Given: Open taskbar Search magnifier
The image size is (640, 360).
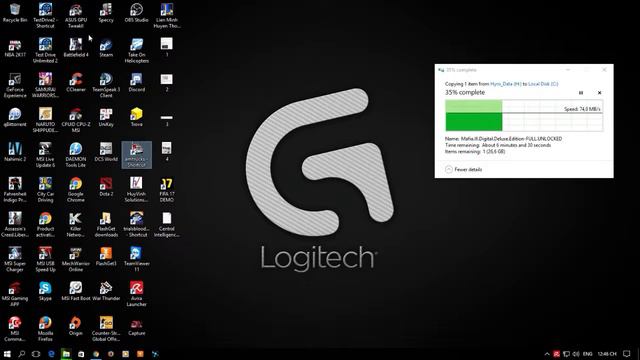Looking at the screenshot, I should pos(22,354).
